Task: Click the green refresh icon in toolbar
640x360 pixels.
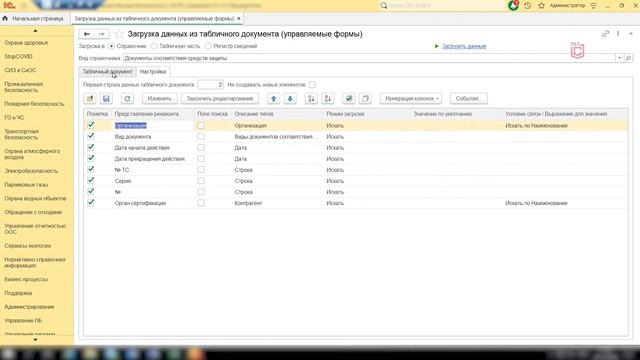Action: (x=127, y=98)
